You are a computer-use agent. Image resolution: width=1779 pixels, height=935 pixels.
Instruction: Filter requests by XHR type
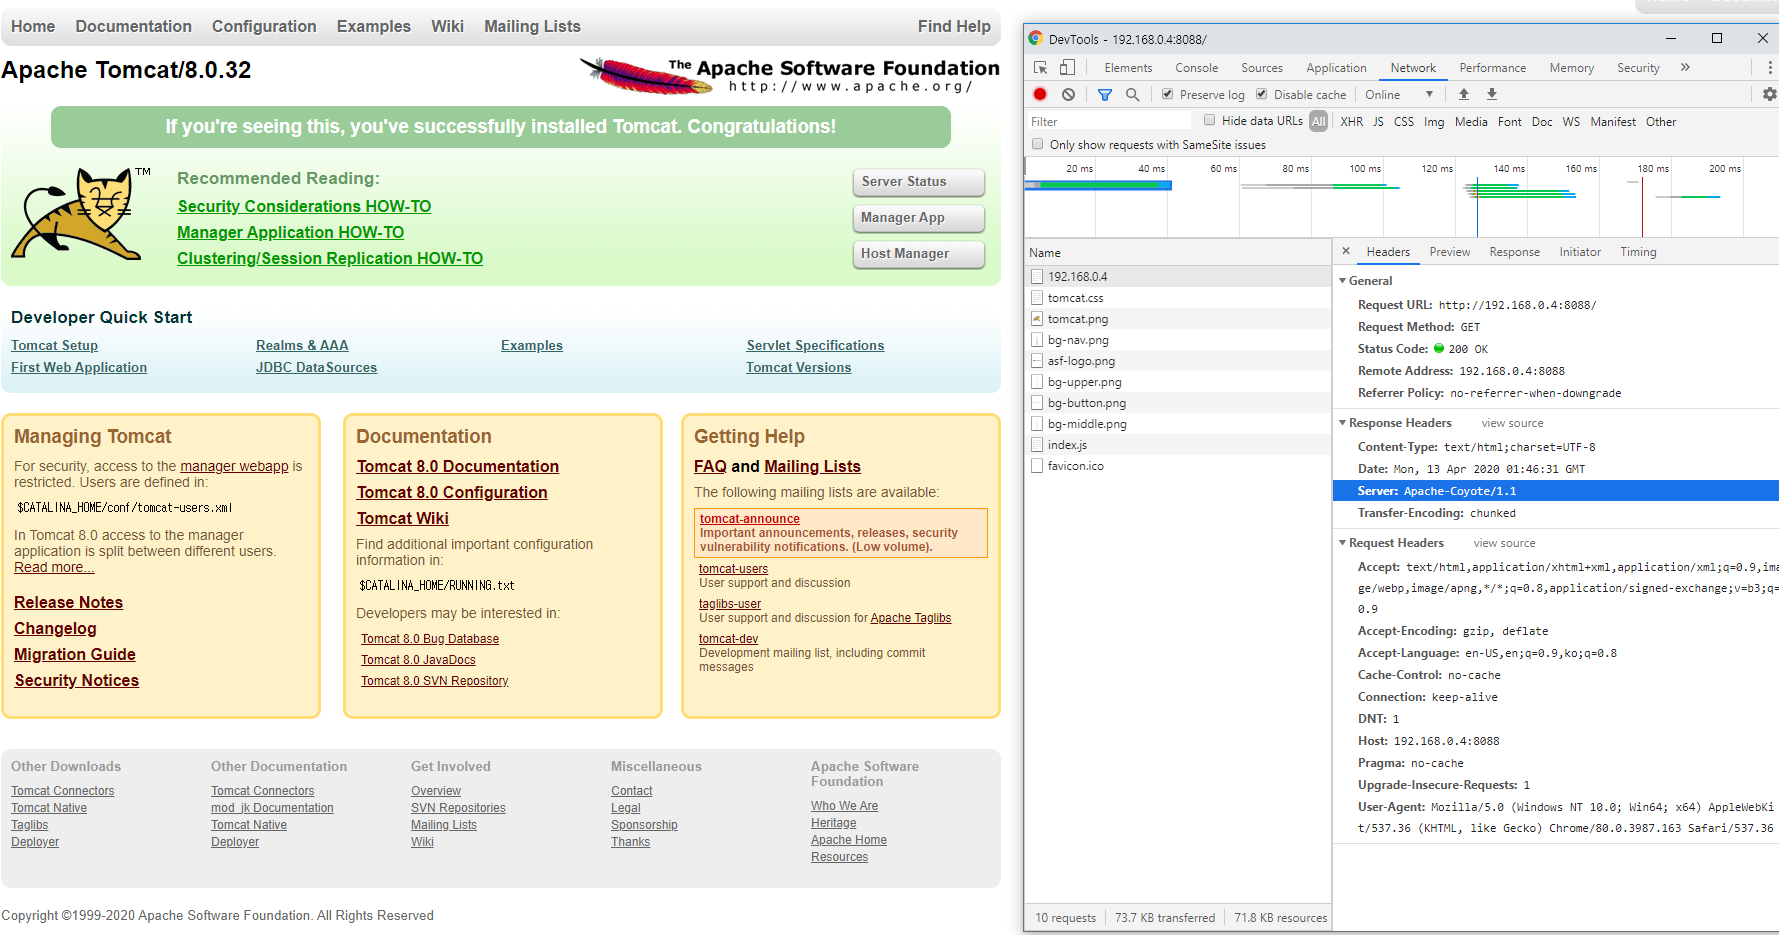[1351, 121]
